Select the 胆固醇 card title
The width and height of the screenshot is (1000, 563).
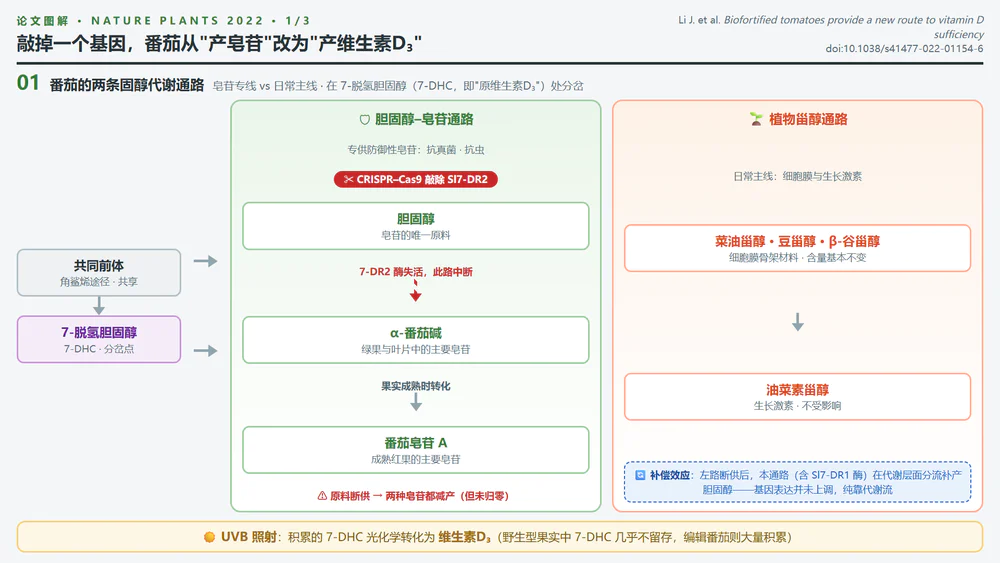click(416, 219)
